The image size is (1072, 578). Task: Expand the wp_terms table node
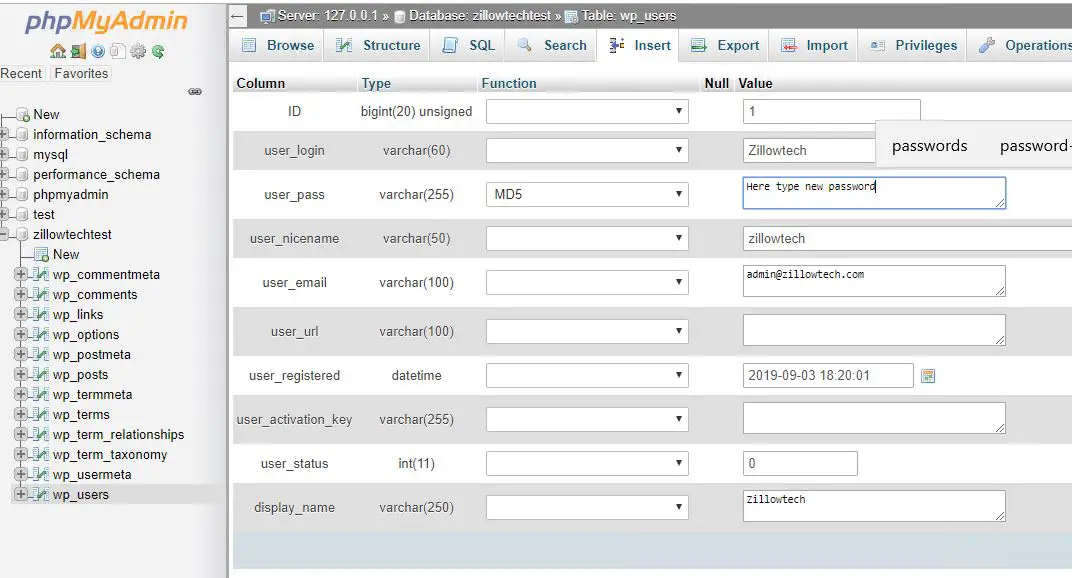point(21,414)
